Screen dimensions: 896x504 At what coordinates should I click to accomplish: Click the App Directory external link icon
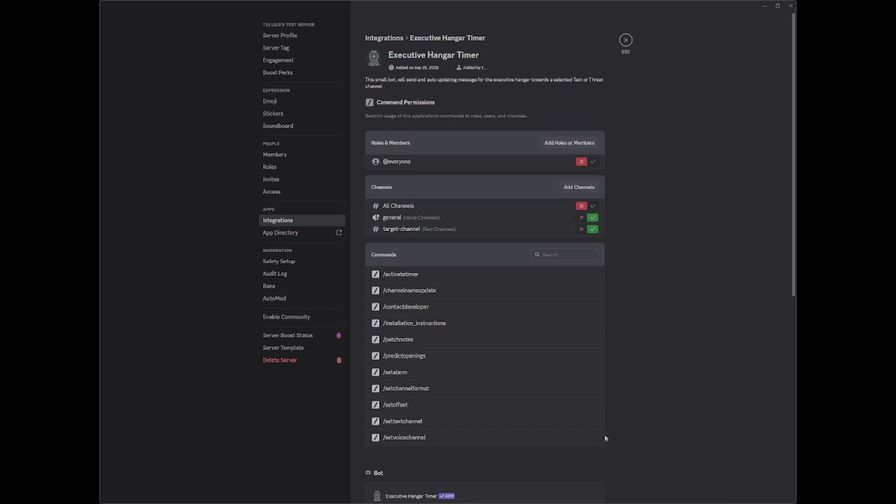339,233
